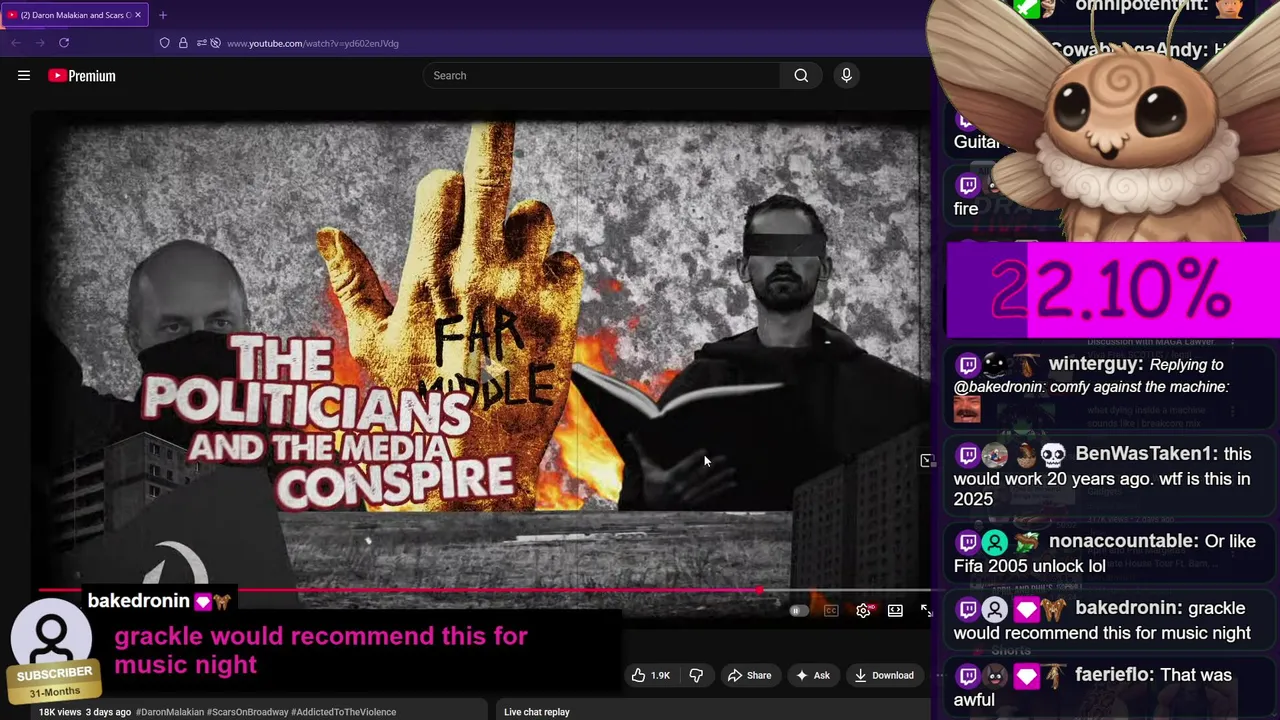Toggle closed captions CC button
The height and width of the screenshot is (720, 1280).
[831, 611]
